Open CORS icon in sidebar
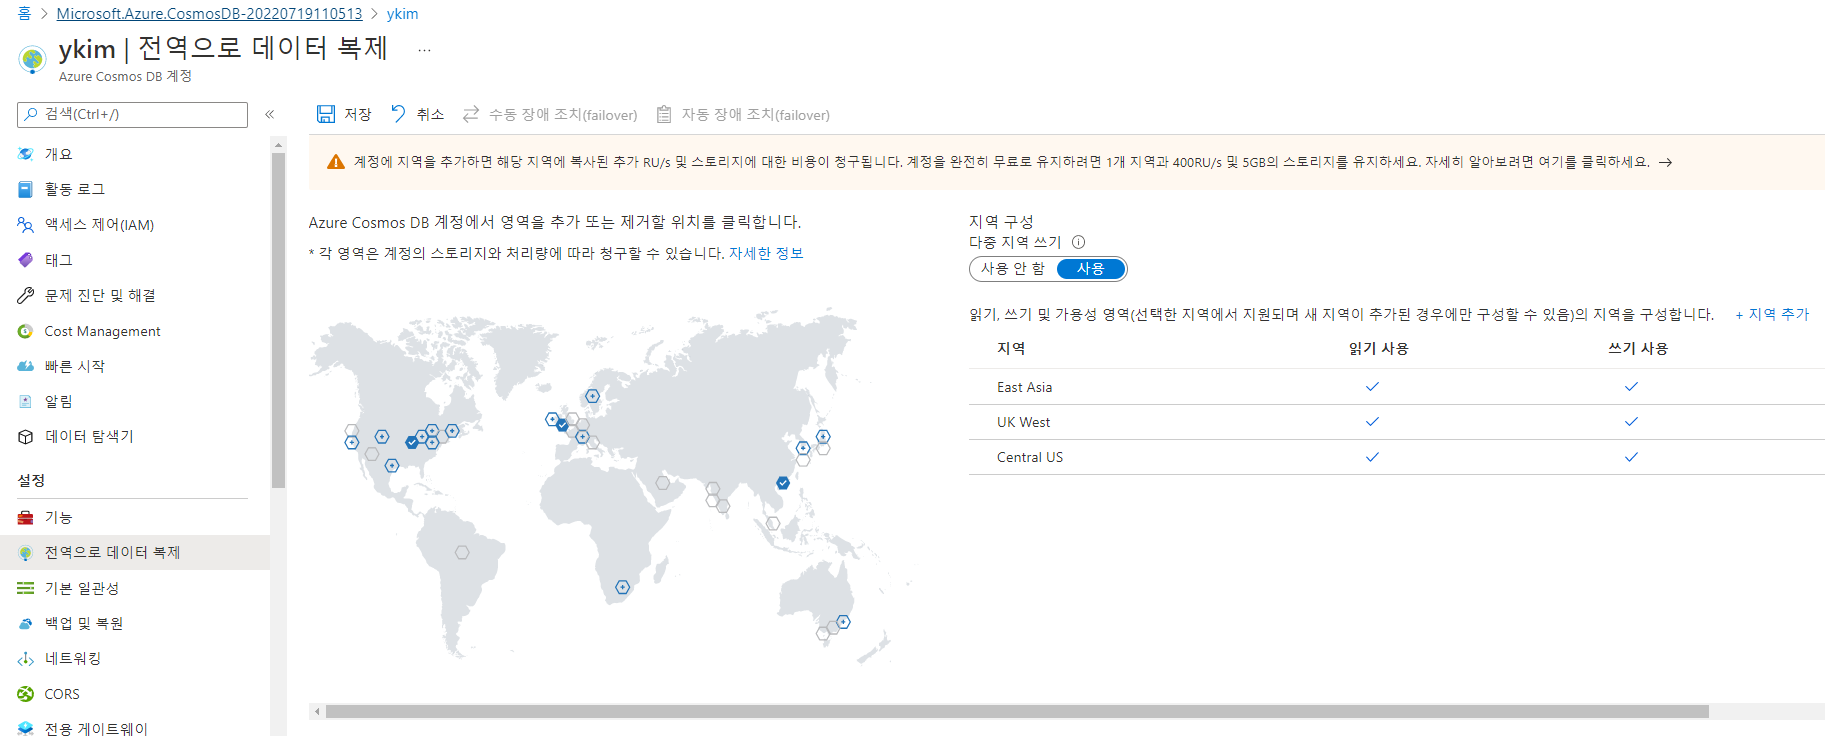The image size is (1825, 736). 26,694
